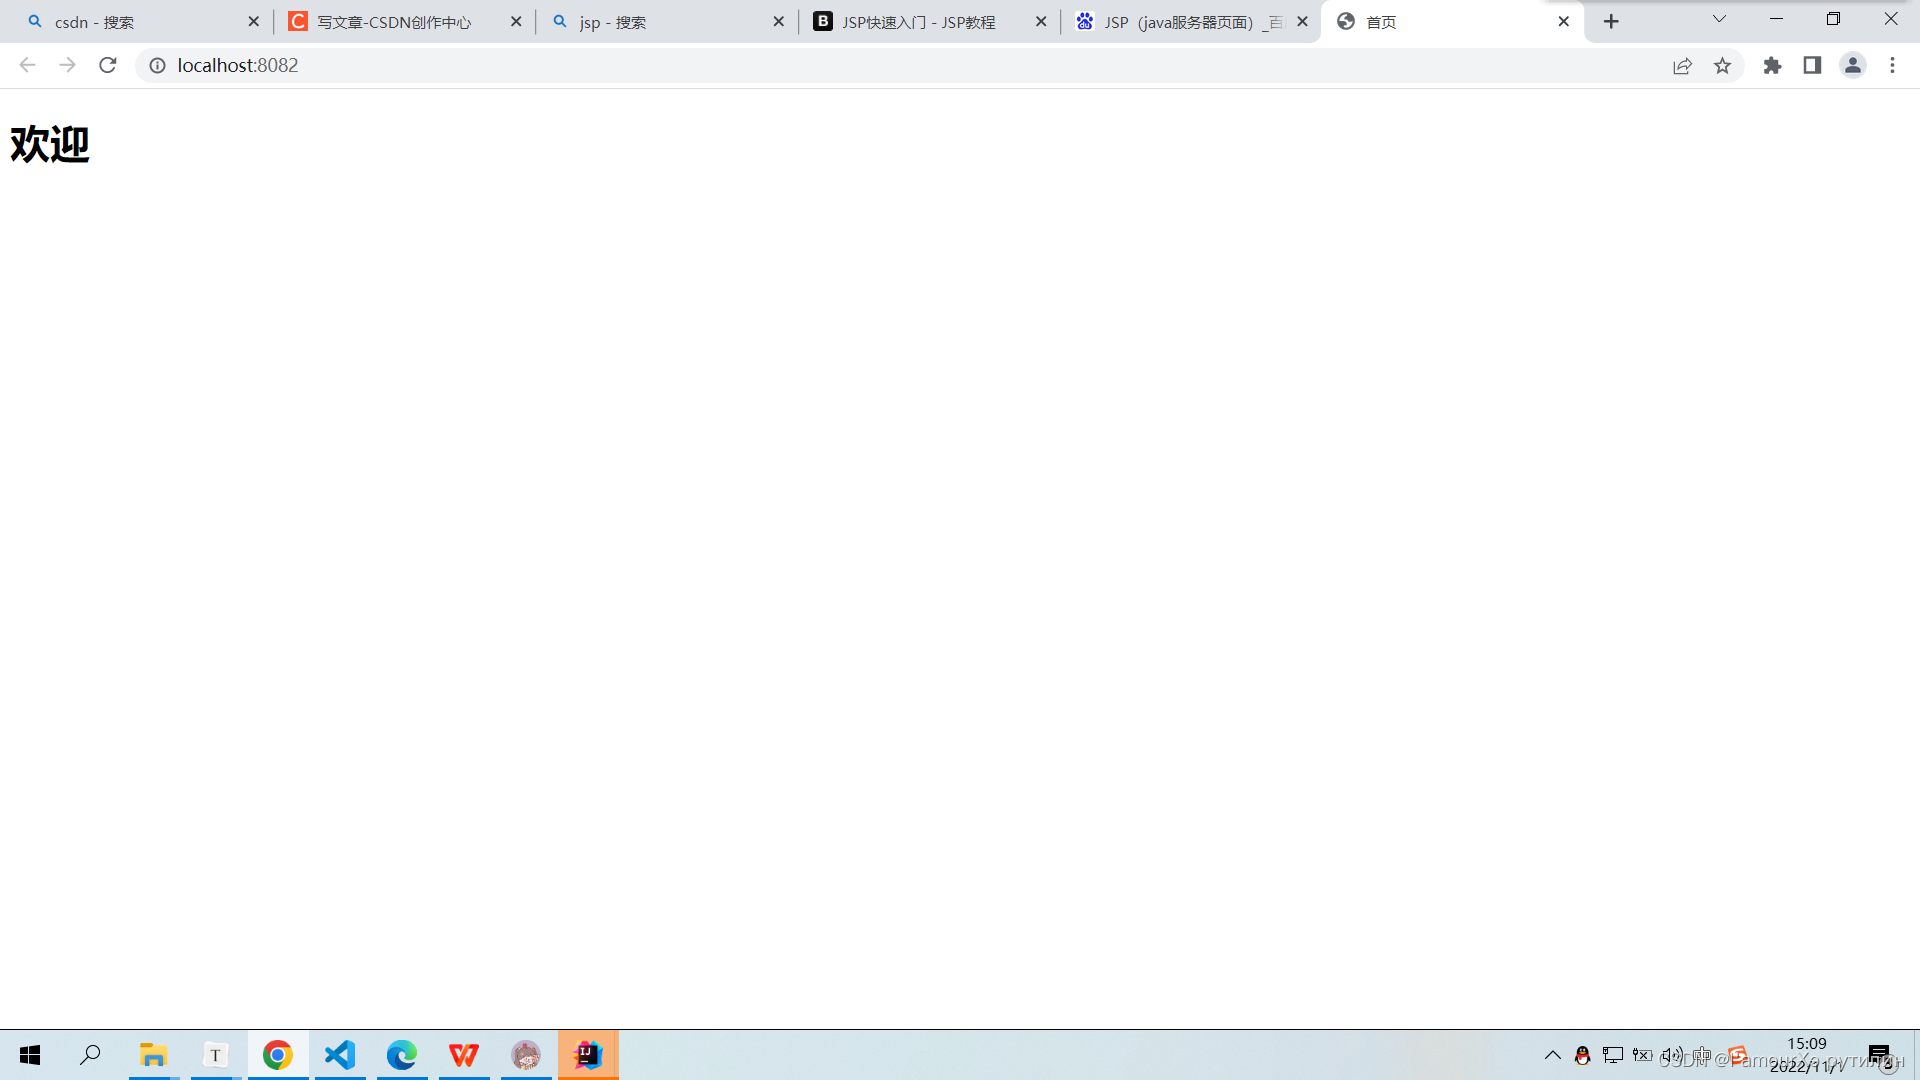The width and height of the screenshot is (1920, 1080).
Task: Show hidden system tray icons
Action: coord(1552,1055)
